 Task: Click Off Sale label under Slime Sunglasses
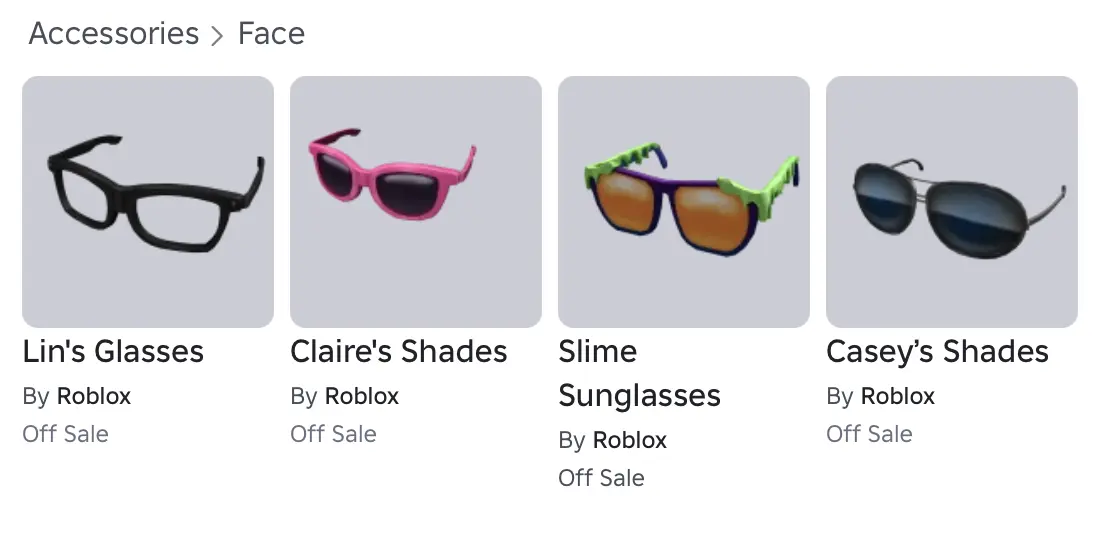click(601, 478)
